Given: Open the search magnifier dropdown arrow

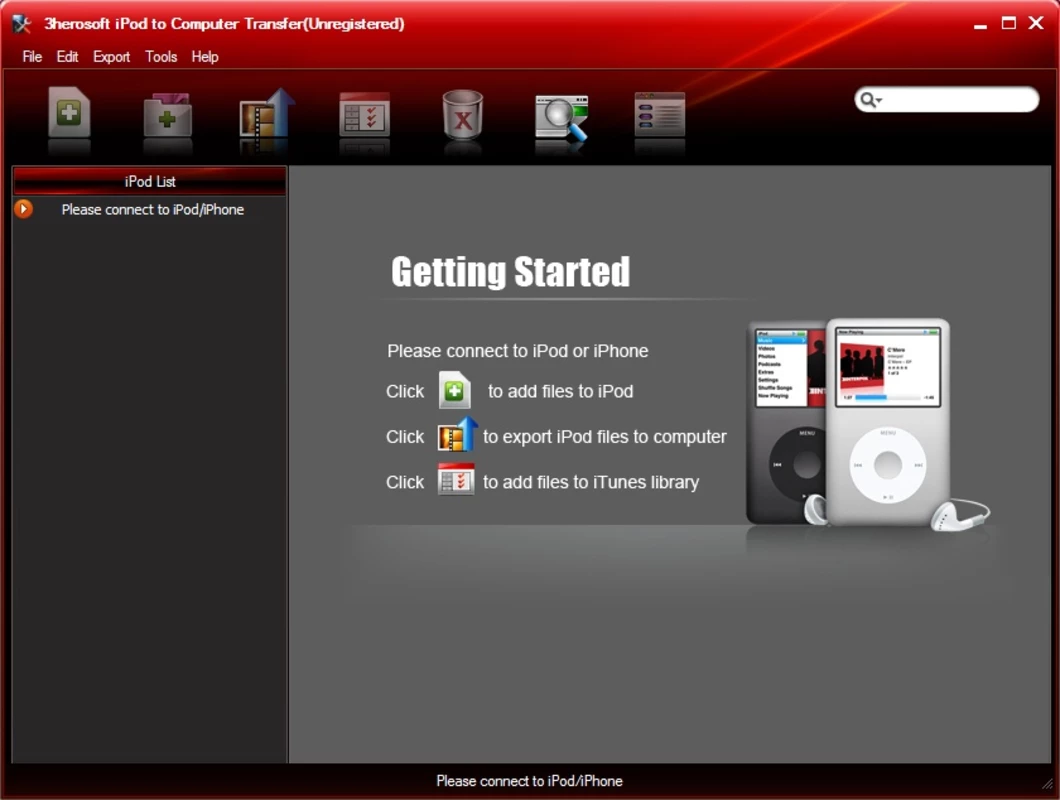Looking at the screenshot, I should [879, 101].
